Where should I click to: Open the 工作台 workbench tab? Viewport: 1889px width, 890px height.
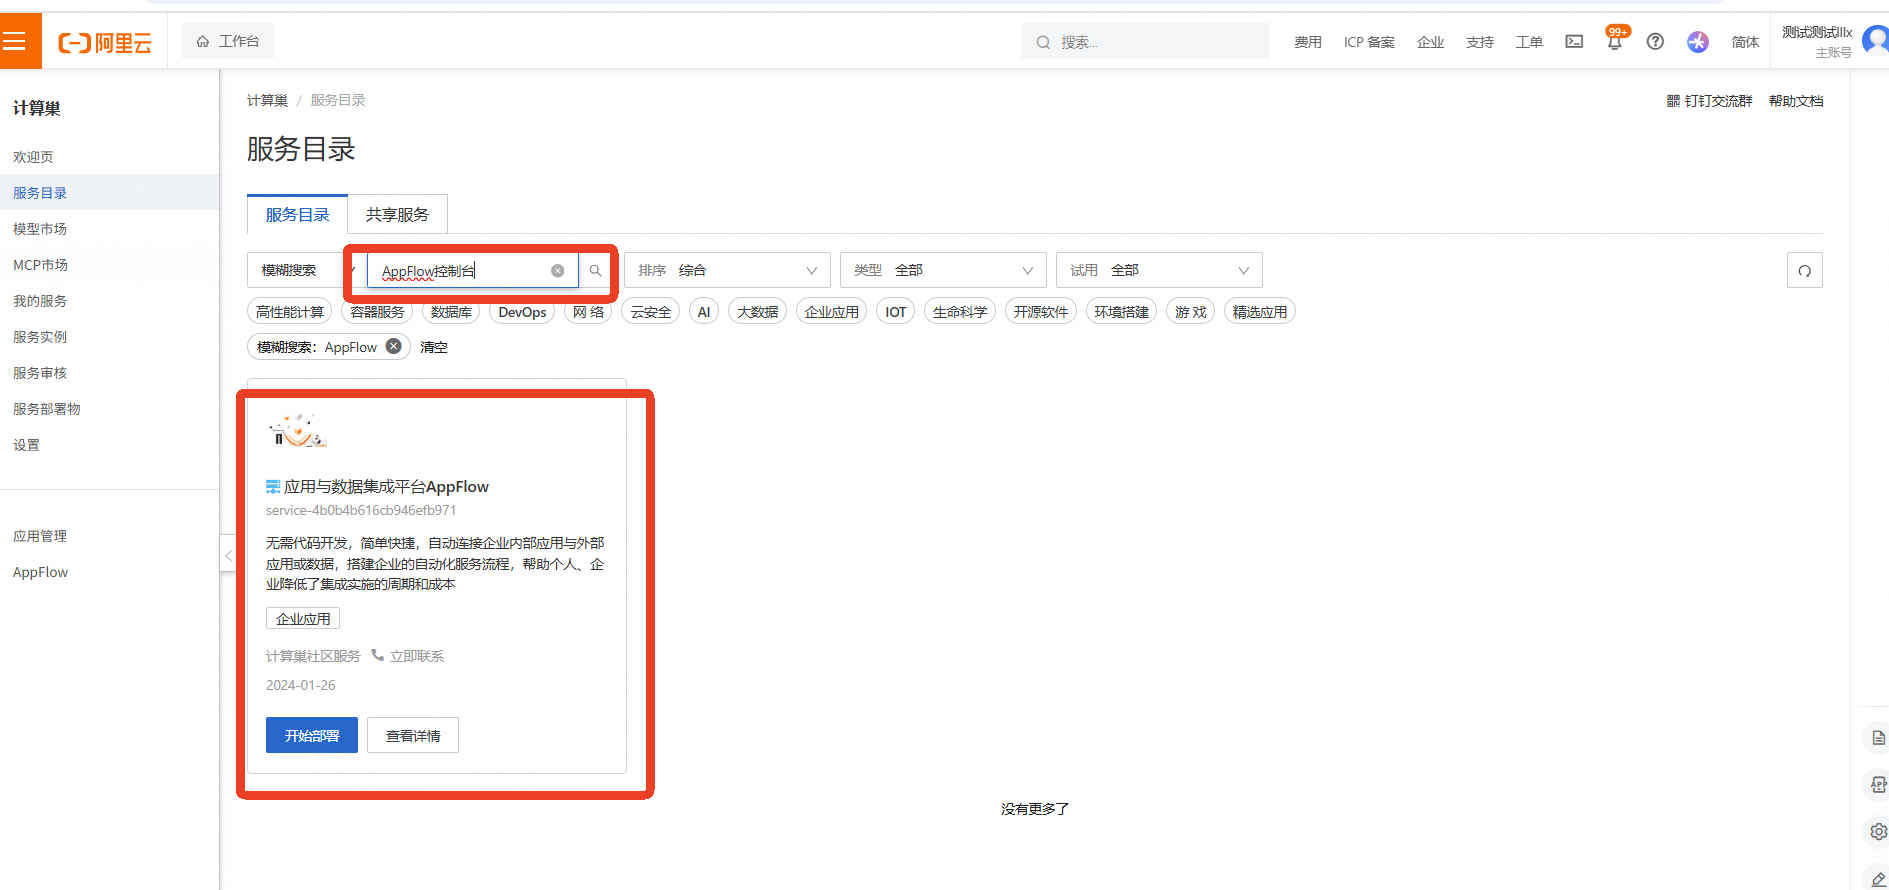228,41
